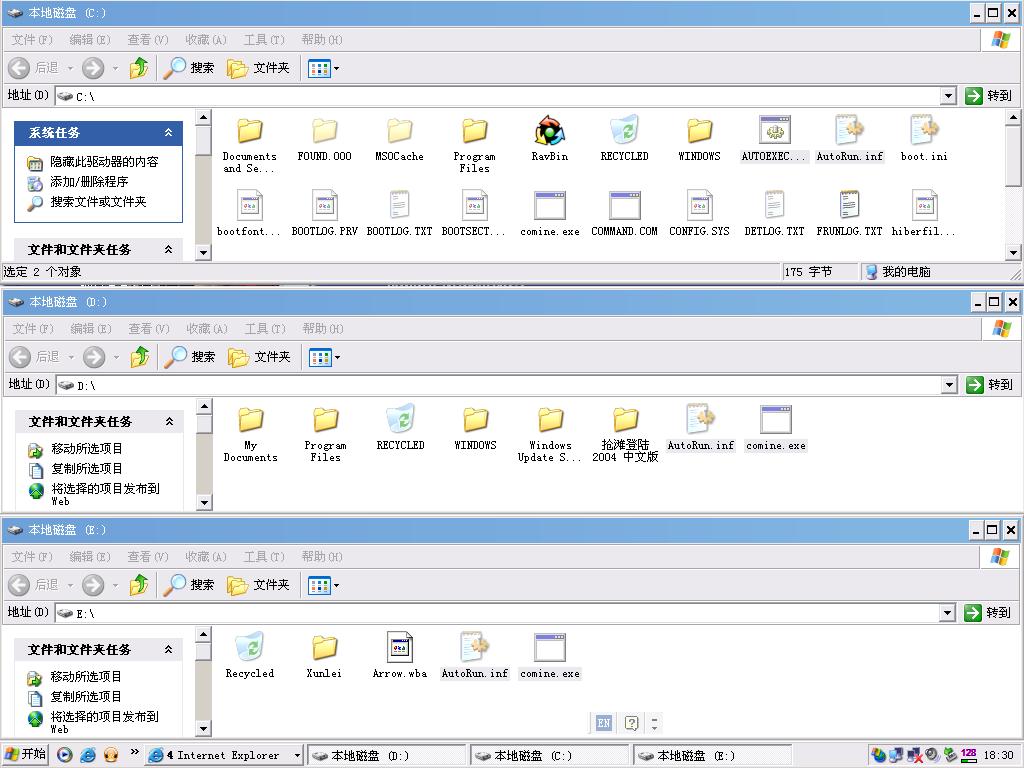Click scroll down arrow of C: file list
Image resolution: width=1024 pixels, height=768 pixels.
pyautogui.click(x=1013, y=252)
